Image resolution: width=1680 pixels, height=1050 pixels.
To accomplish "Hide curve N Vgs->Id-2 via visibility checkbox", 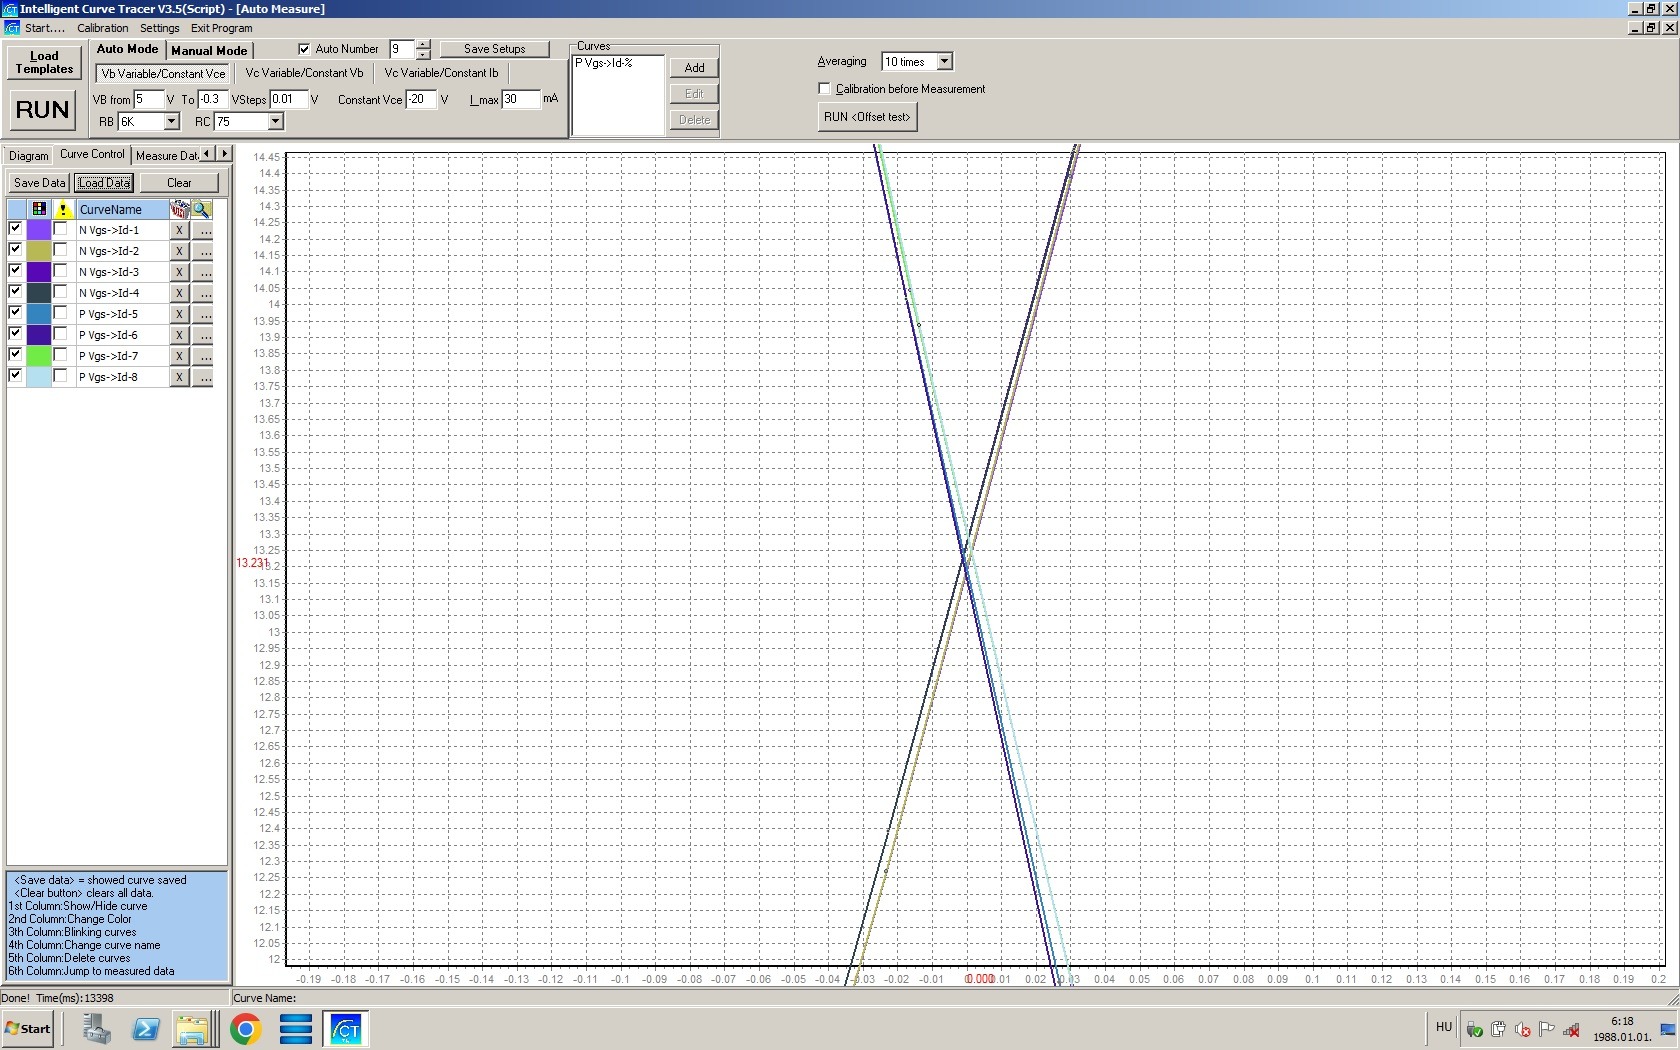I will pos(15,250).
